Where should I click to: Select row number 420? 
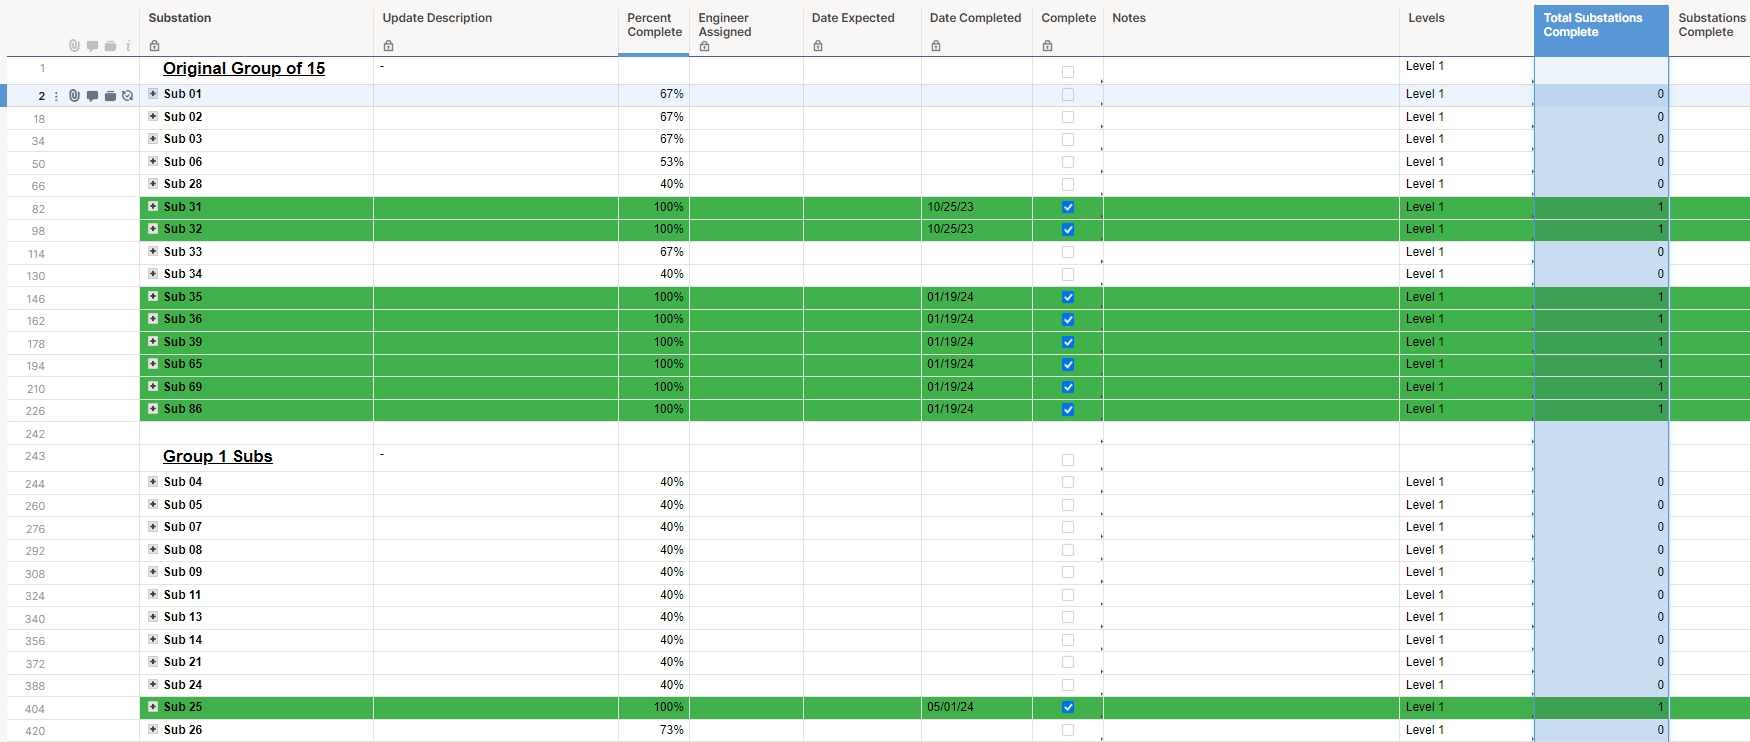pyautogui.click(x=35, y=731)
